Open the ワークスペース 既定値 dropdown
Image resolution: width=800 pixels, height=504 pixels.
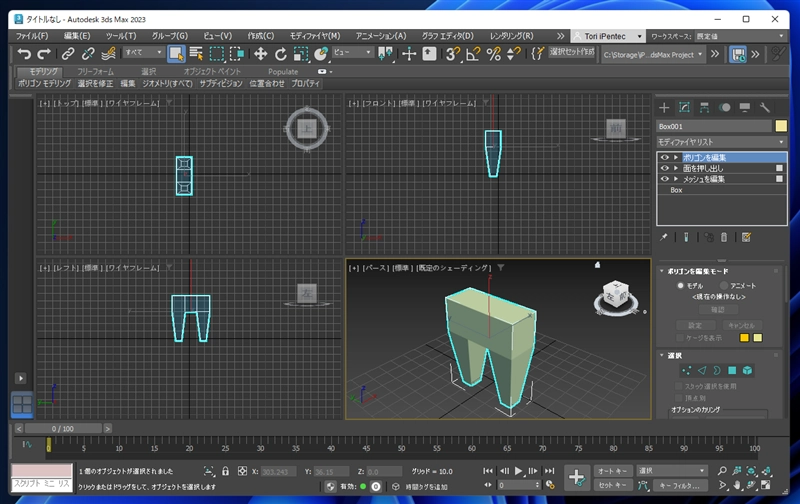(739, 36)
